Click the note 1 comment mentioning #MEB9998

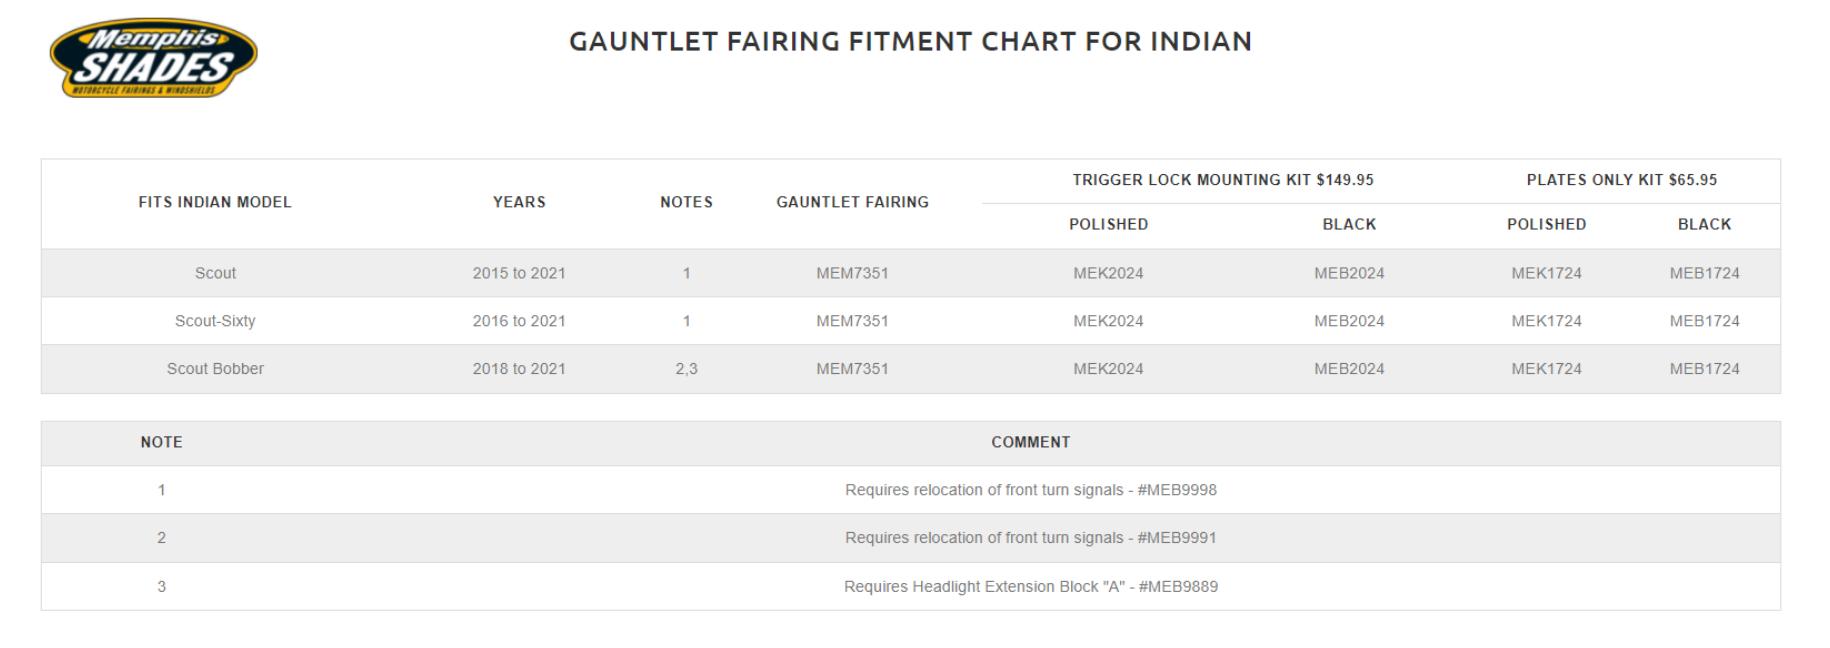tap(1031, 490)
